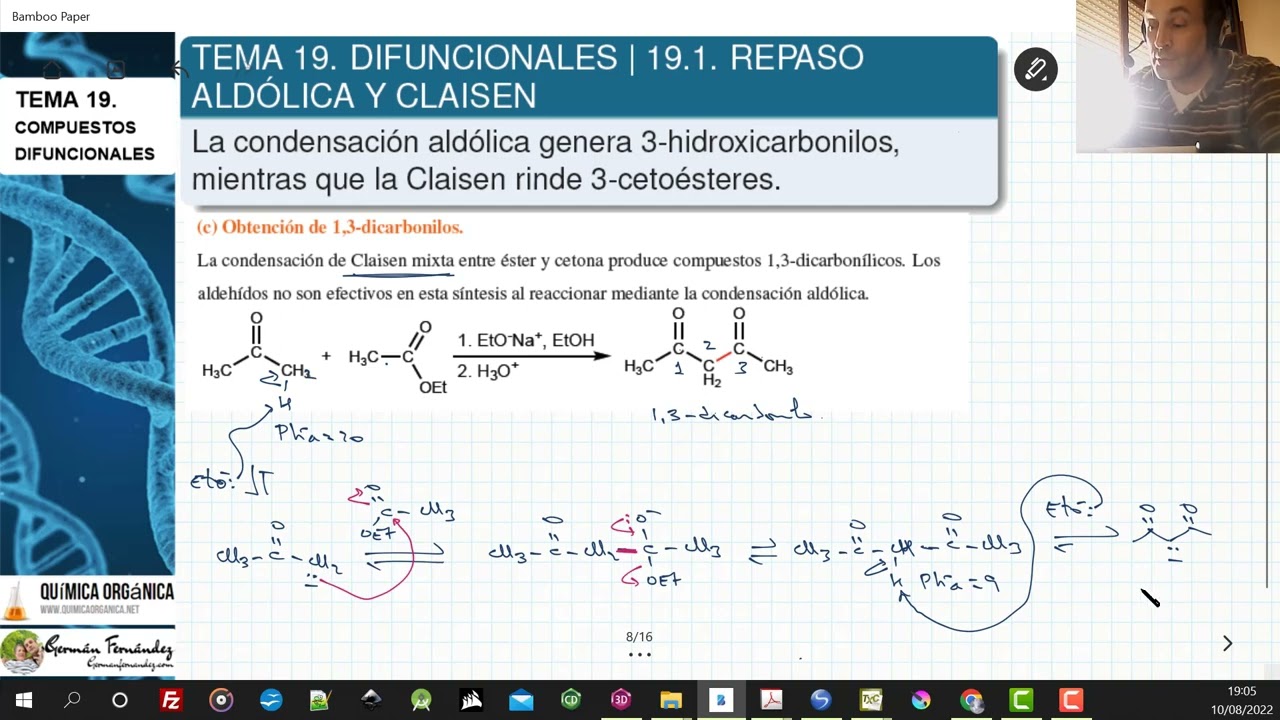Switch to Bamboo Paper taskbar icon
The height and width of the screenshot is (720, 1280).
721,700
